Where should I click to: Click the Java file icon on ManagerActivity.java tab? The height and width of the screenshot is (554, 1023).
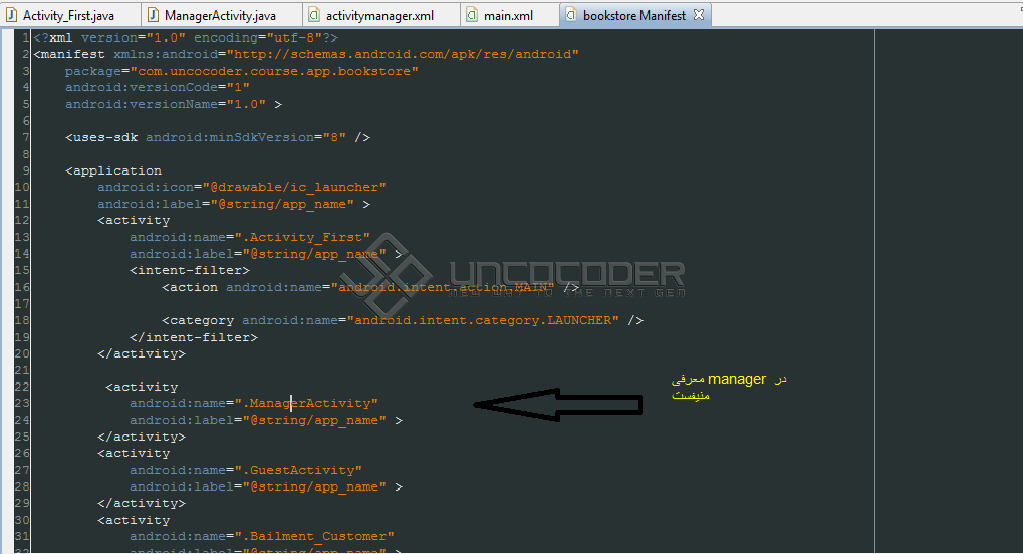tap(153, 14)
